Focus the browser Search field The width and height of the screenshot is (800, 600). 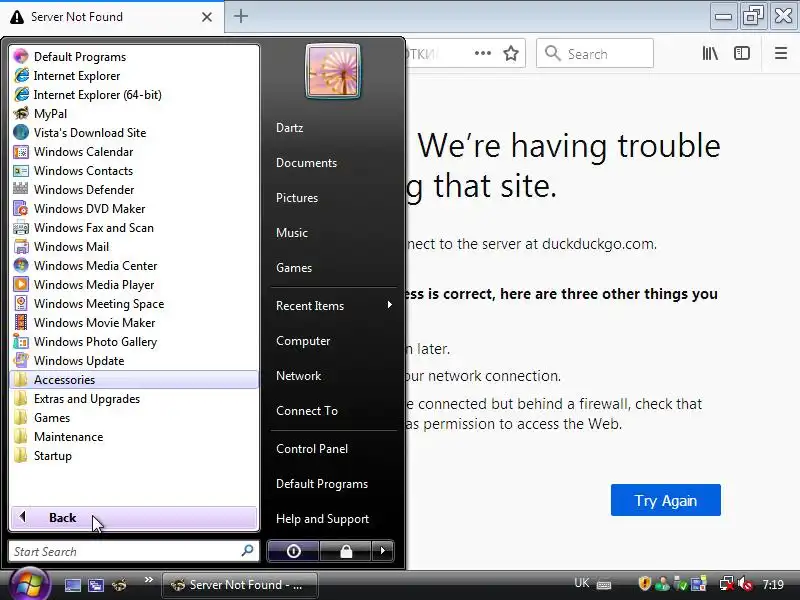tap(595, 53)
